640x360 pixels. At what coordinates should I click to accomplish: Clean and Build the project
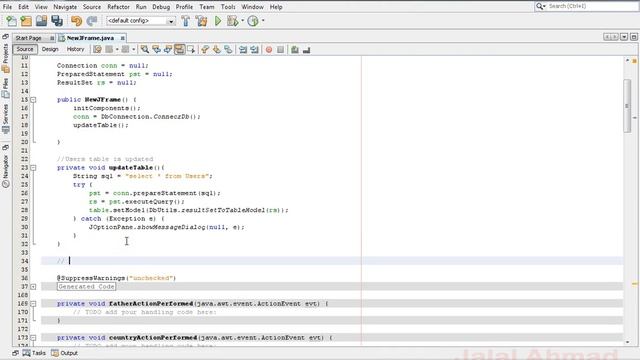201,21
